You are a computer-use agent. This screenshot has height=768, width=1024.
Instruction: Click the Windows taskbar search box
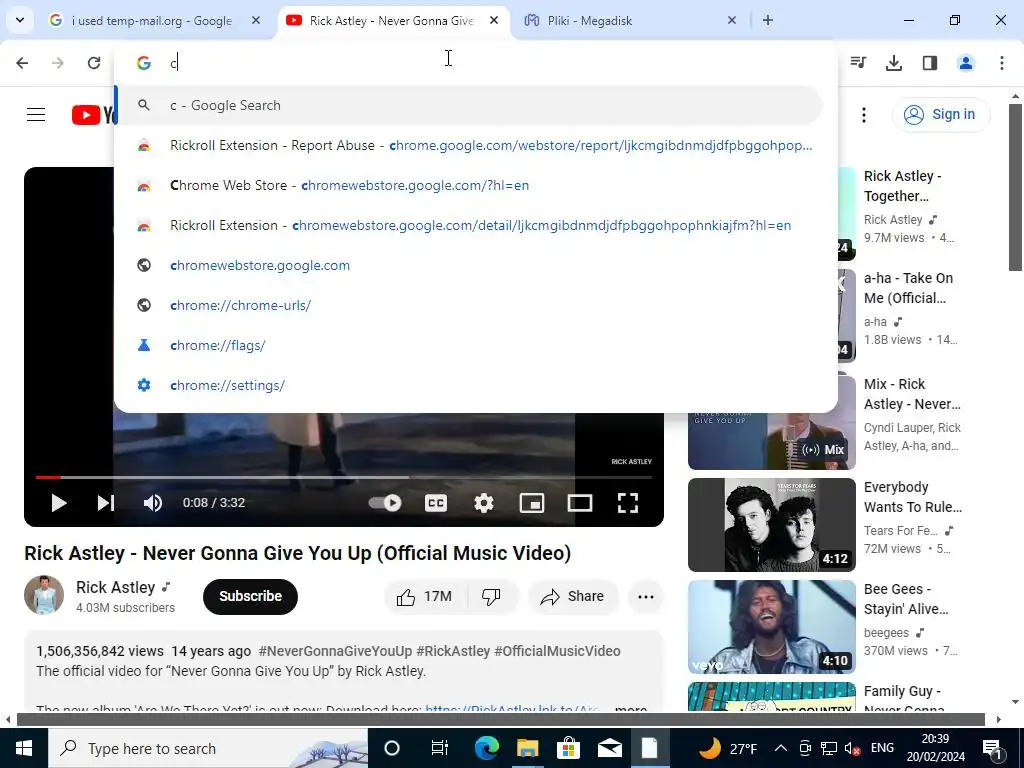pyautogui.click(x=208, y=748)
